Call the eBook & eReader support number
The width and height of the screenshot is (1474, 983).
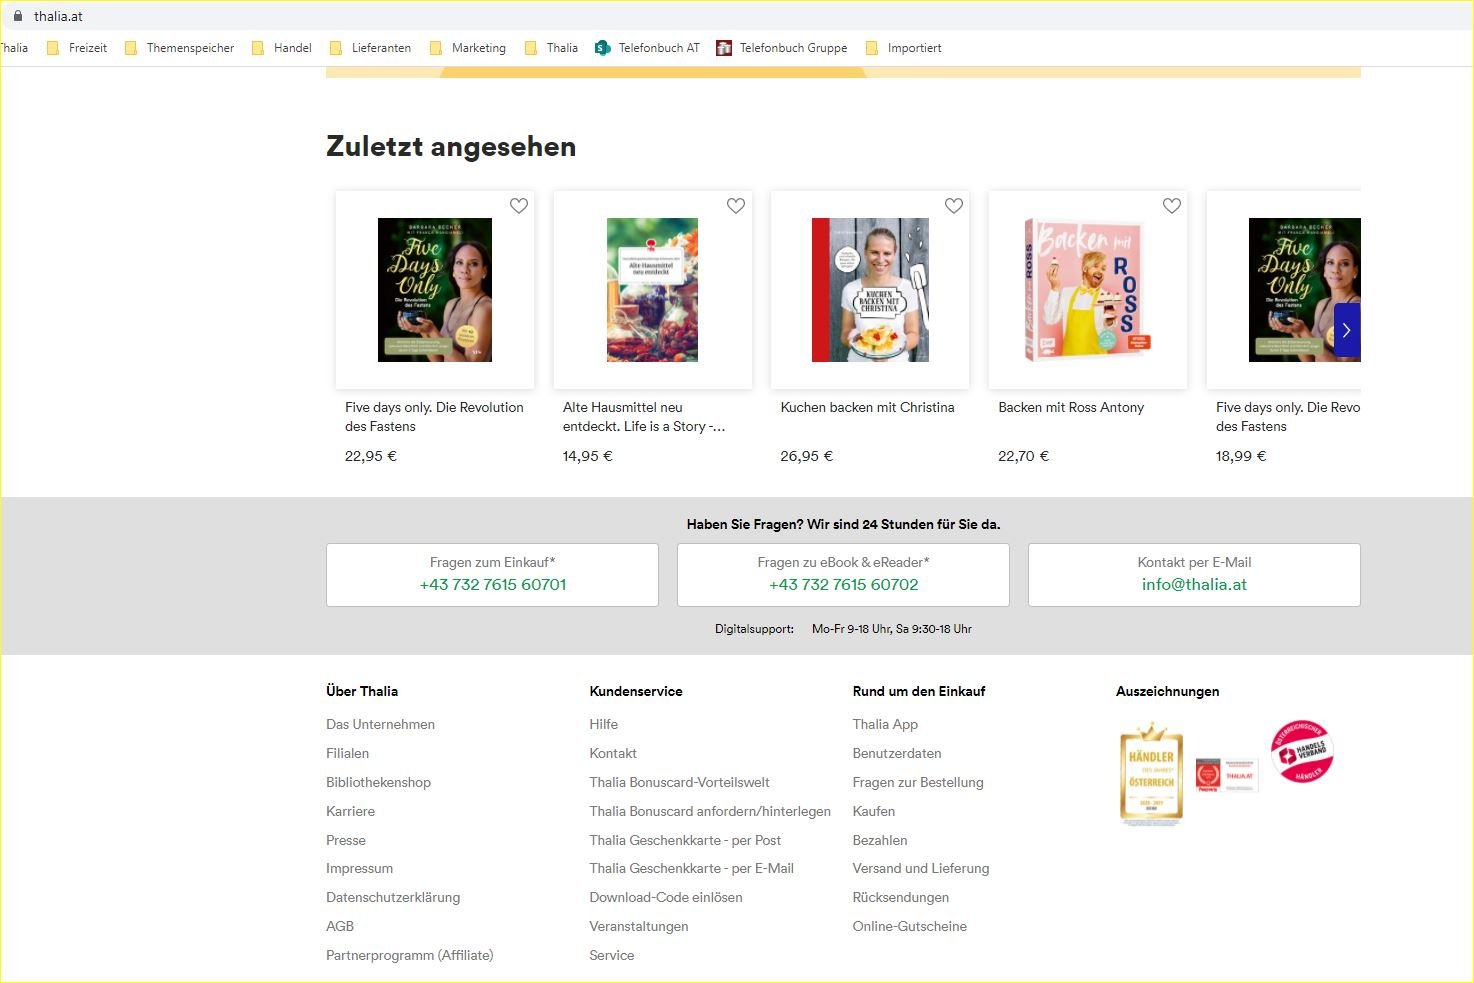point(843,584)
